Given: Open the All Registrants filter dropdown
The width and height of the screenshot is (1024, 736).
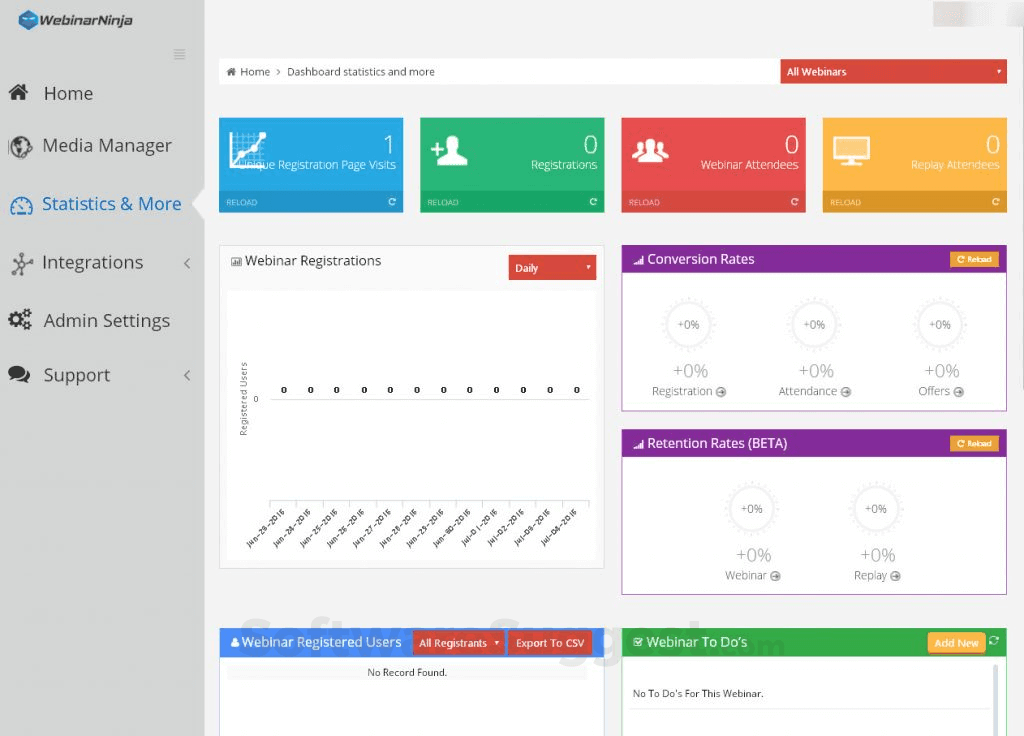Looking at the screenshot, I should click(x=458, y=643).
